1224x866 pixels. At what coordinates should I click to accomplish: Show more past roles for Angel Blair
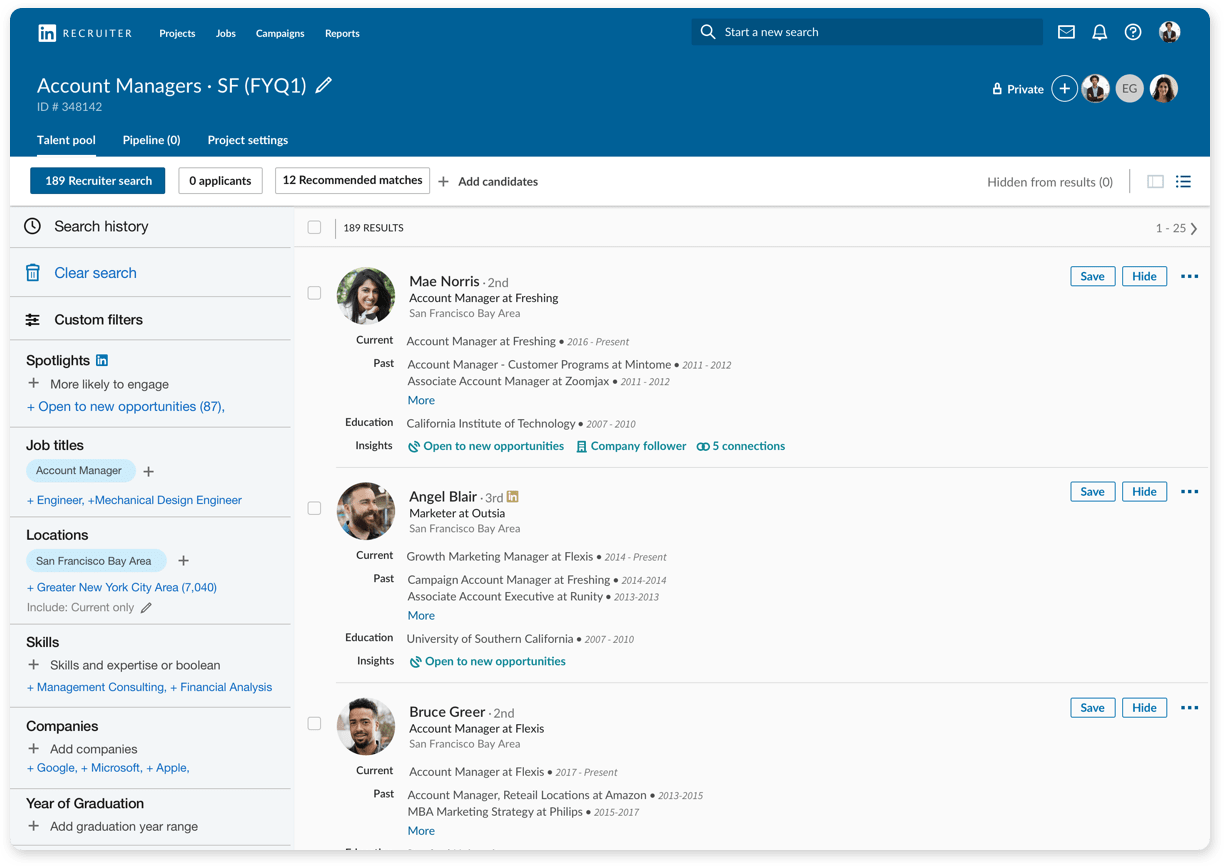pos(421,615)
